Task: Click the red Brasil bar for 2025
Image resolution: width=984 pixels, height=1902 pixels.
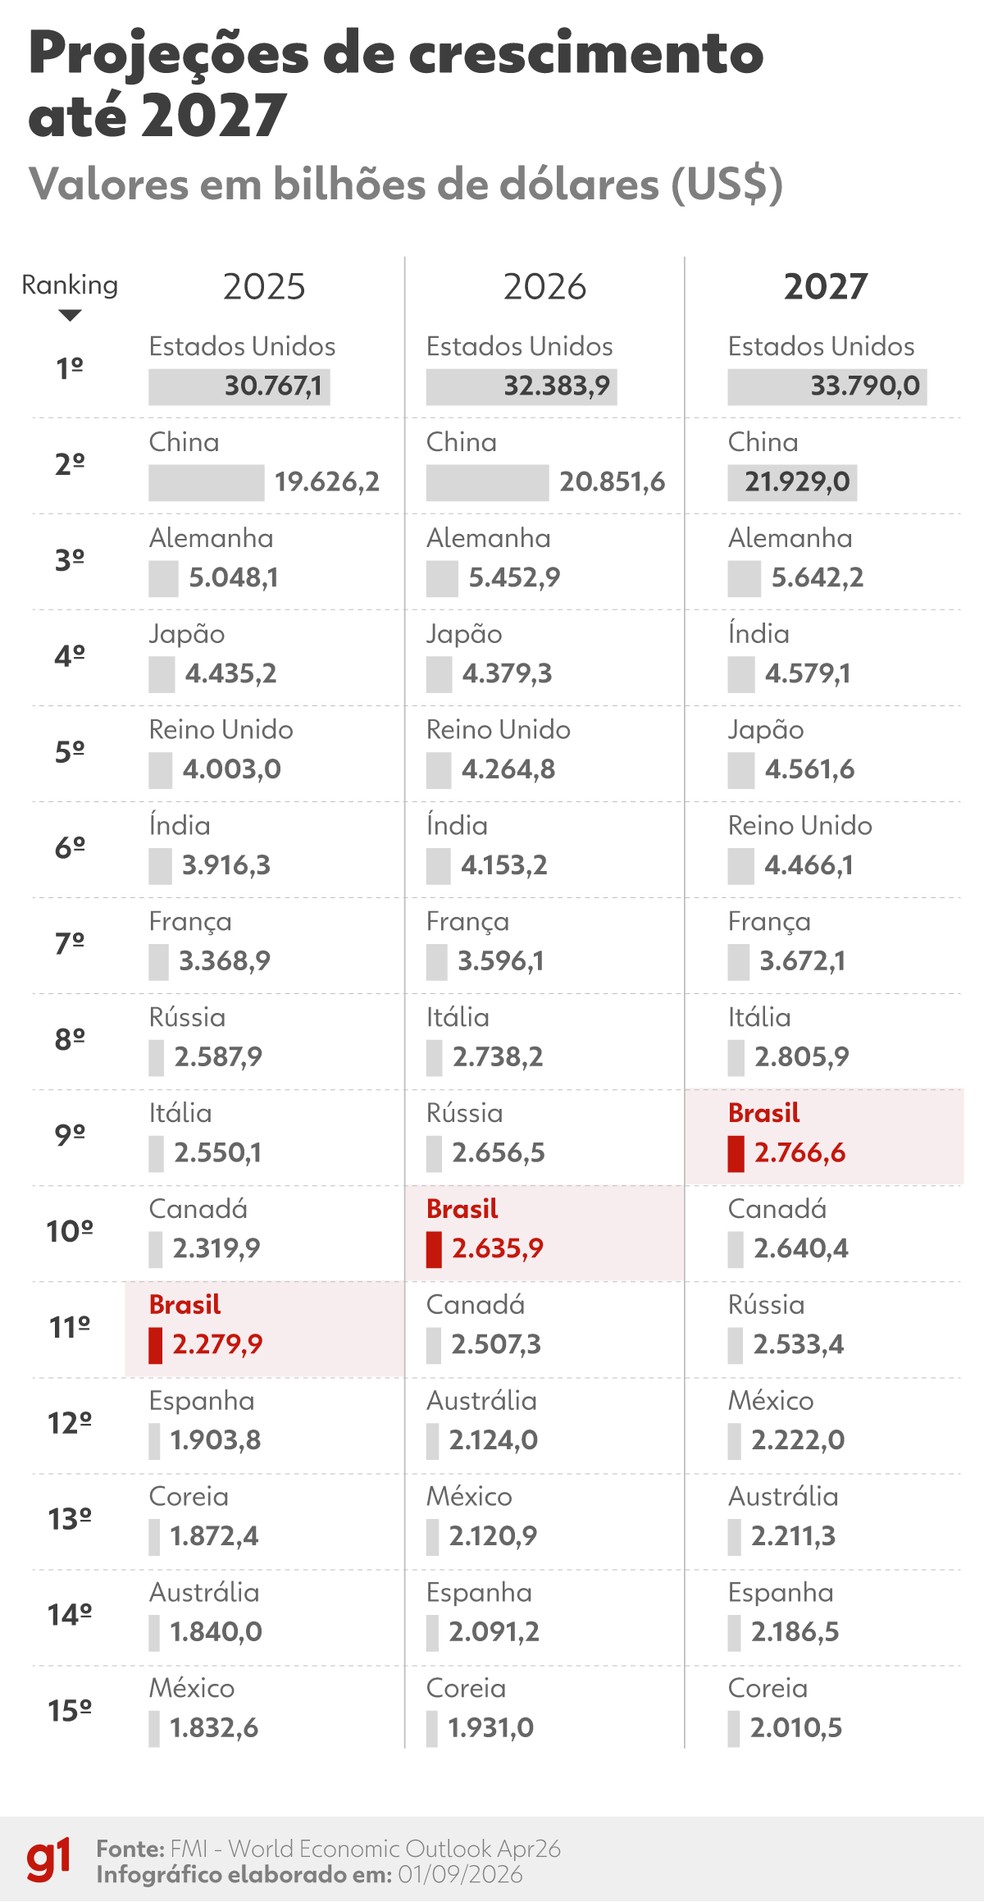Action: (155, 1345)
